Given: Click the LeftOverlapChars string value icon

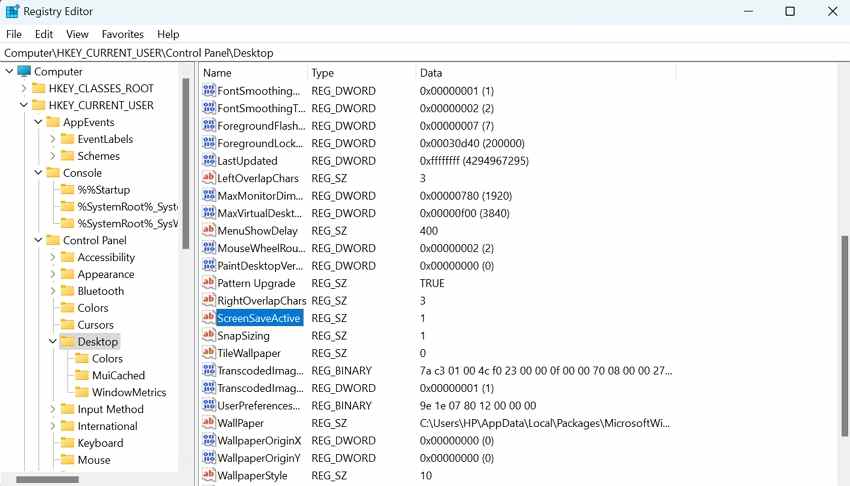Looking at the screenshot, I should pyautogui.click(x=209, y=178).
